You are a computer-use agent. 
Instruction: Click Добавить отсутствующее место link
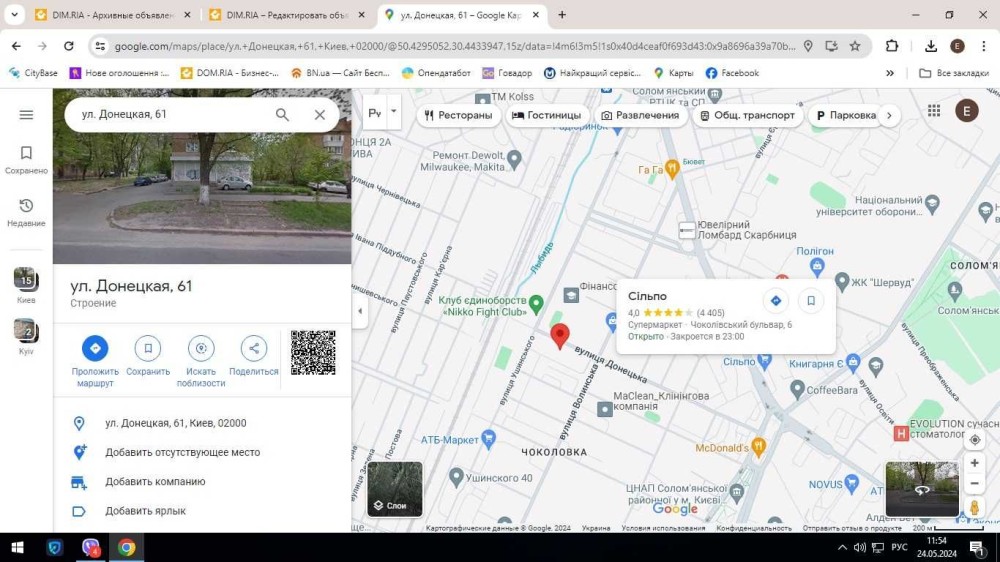pyautogui.click(x=182, y=453)
